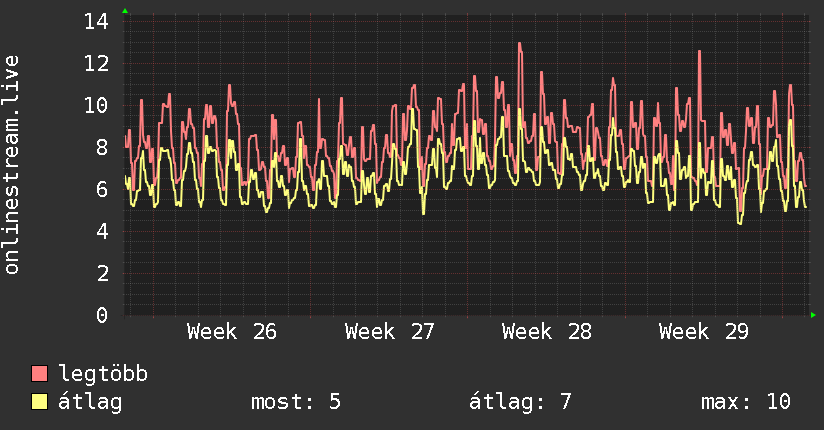Click the onlinestream.live vertical axis title
Viewport: 824px width, 430px height.
tap(11, 165)
